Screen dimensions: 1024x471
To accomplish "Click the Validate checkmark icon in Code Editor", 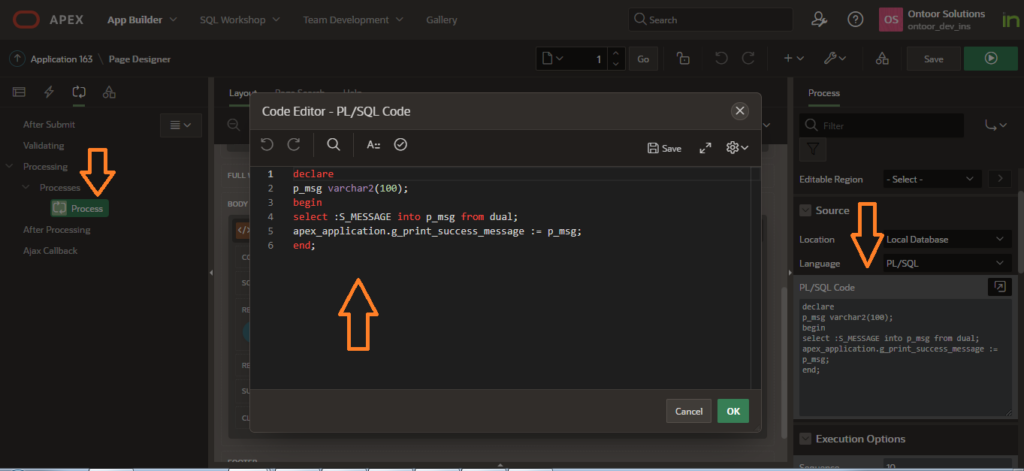I will 401,145.
